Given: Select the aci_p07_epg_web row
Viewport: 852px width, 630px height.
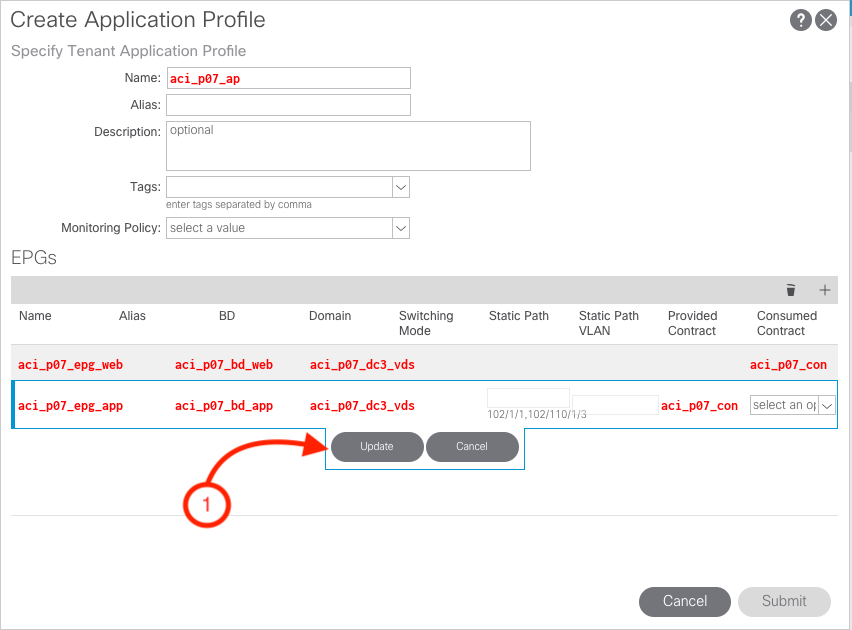Looking at the screenshot, I should pos(70,365).
